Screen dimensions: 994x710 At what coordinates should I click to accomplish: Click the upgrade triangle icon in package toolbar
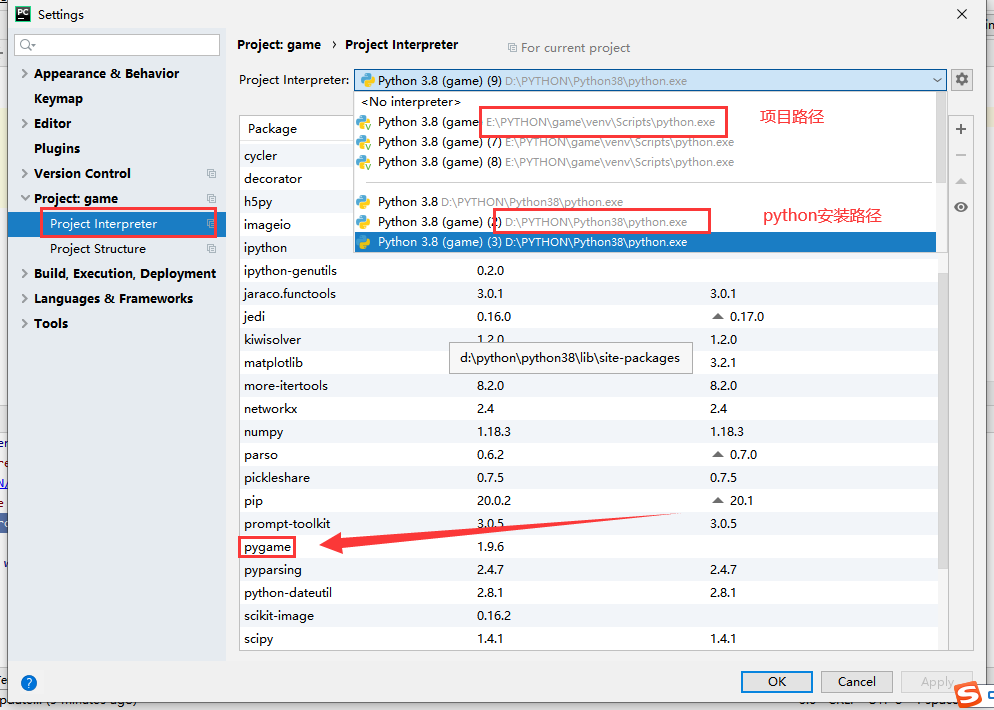pos(960,181)
